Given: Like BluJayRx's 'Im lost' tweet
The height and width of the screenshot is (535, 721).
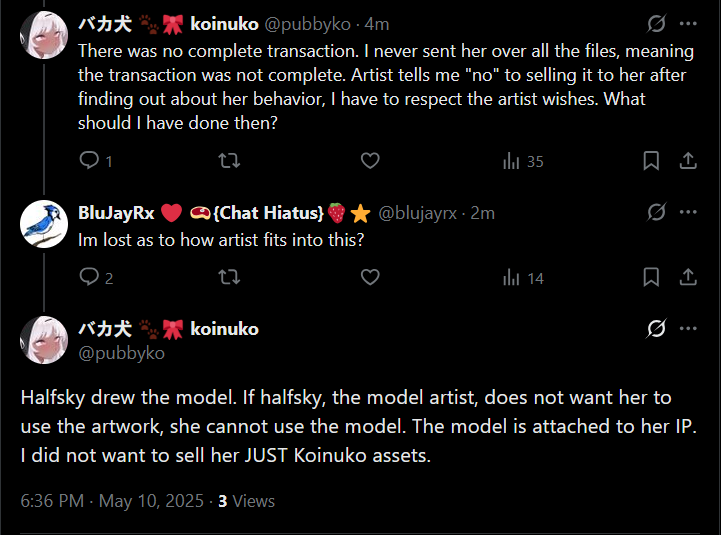Looking at the screenshot, I should pyautogui.click(x=370, y=277).
